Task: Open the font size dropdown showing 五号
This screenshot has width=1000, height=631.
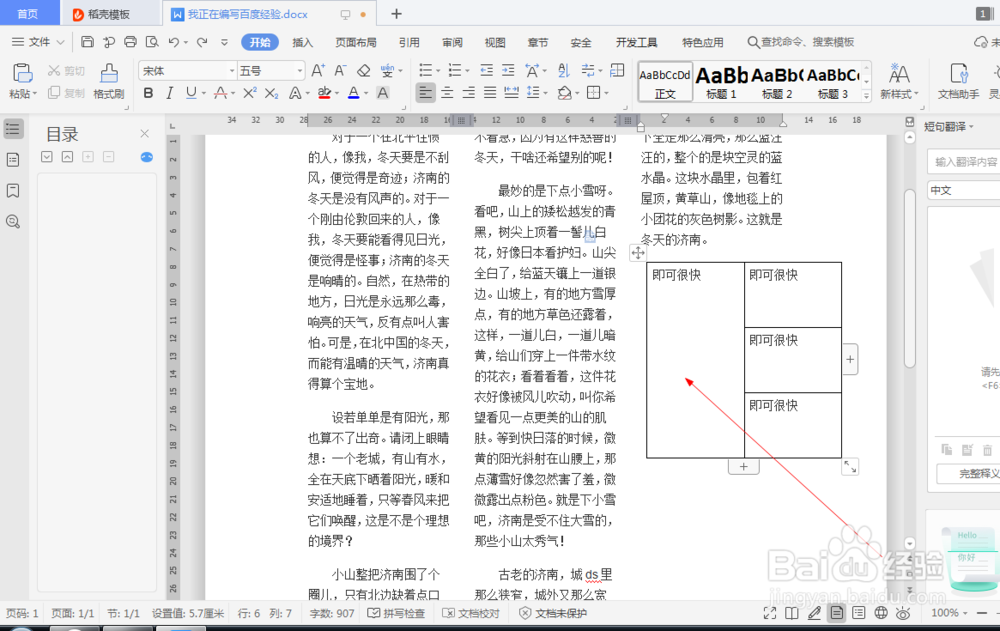Action: click(300, 70)
